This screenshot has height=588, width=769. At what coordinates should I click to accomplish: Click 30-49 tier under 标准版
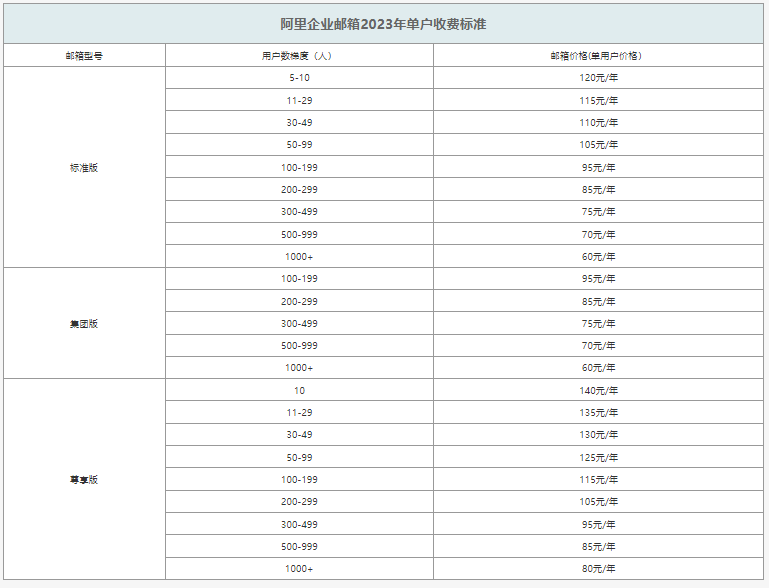[299, 123]
